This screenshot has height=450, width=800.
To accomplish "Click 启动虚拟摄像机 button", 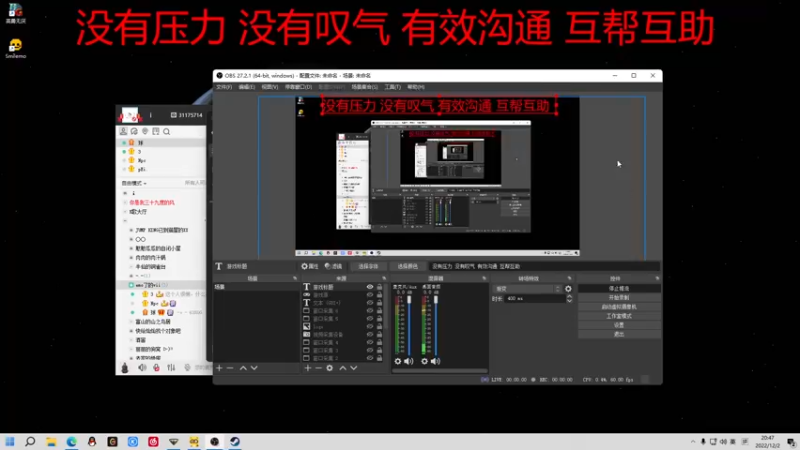I will coord(619,307).
